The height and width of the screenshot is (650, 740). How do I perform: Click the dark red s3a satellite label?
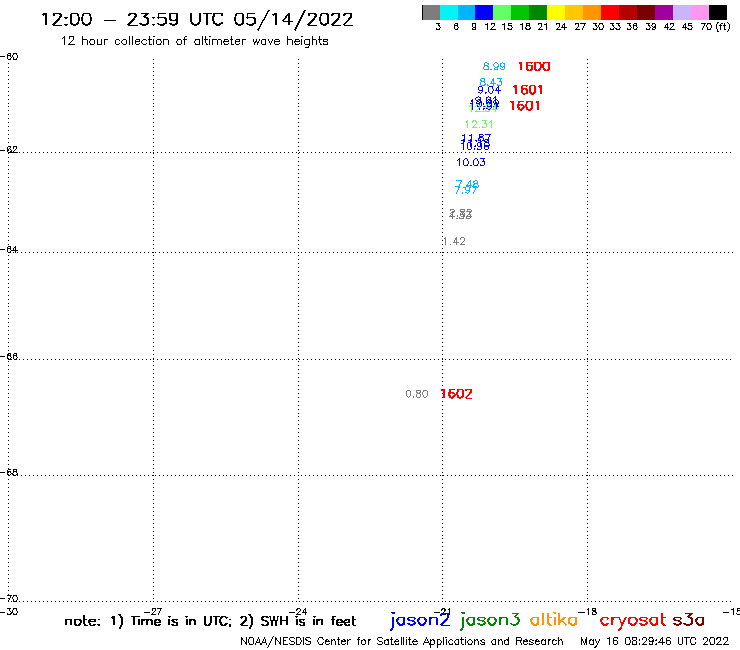coord(688,620)
